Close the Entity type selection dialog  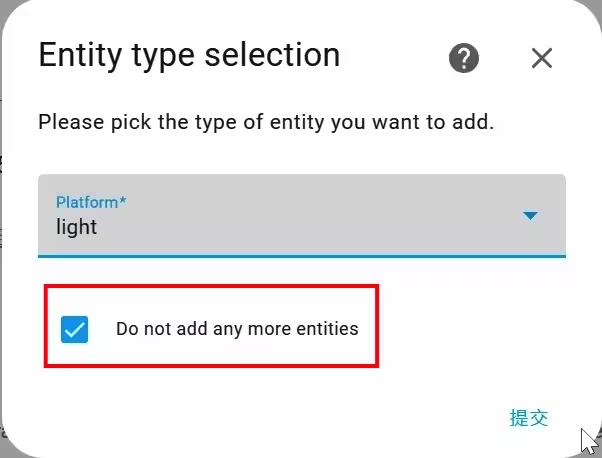tap(542, 58)
